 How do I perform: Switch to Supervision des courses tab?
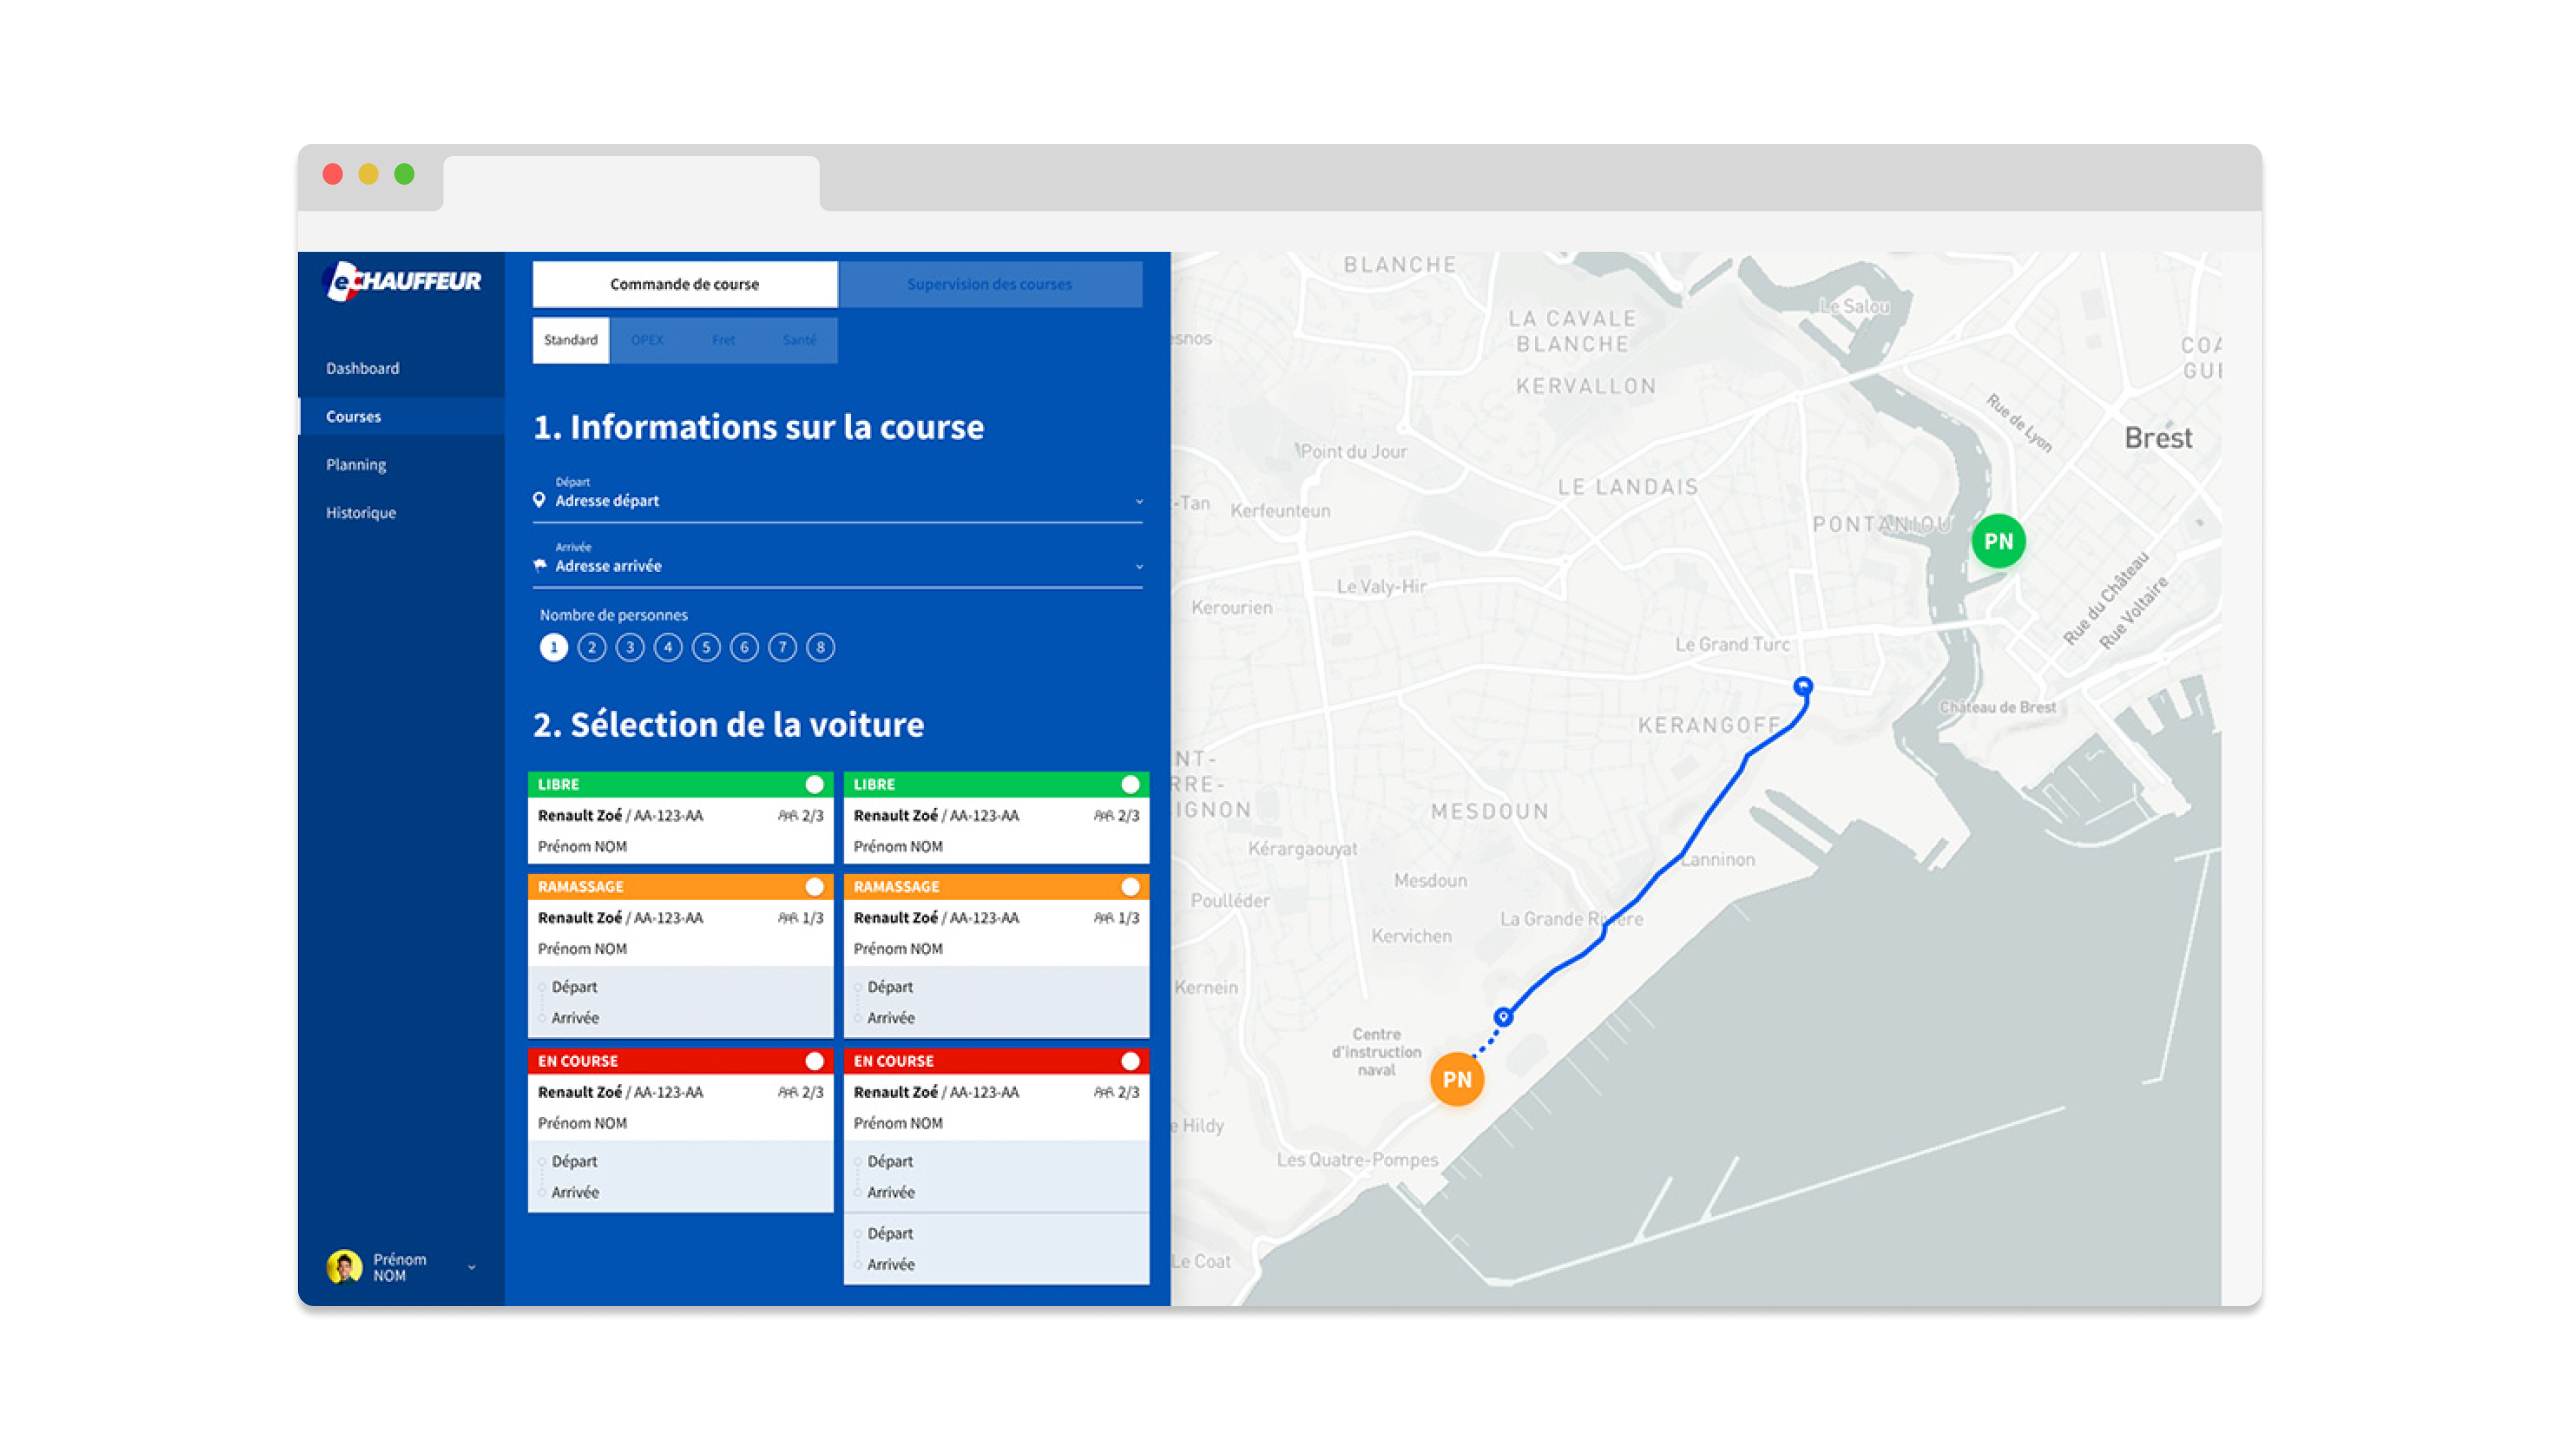click(x=989, y=284)
